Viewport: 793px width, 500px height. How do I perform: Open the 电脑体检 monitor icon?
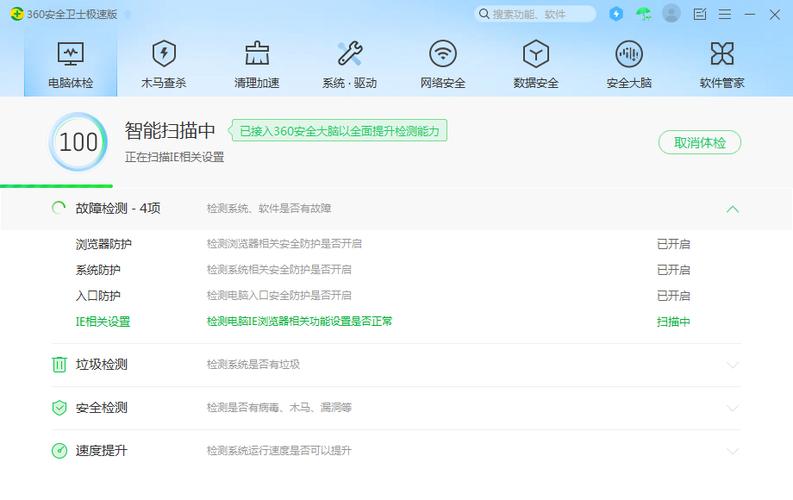(71, 54)
